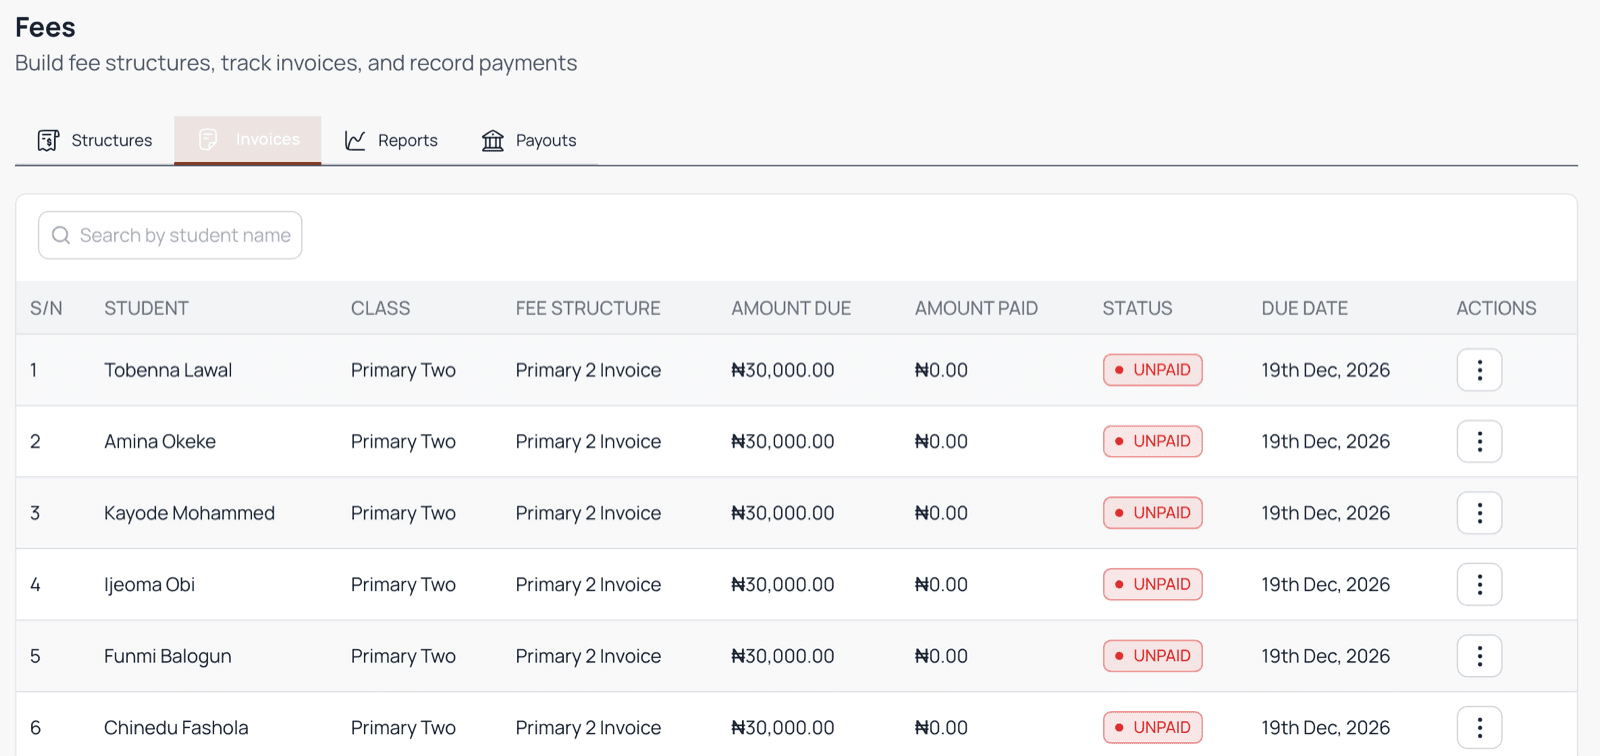Image resolution: width=1600 pixels, height=756 pixels.
Task: Open actions menu for Tobenna Lawal
Action: point(1479,370)
